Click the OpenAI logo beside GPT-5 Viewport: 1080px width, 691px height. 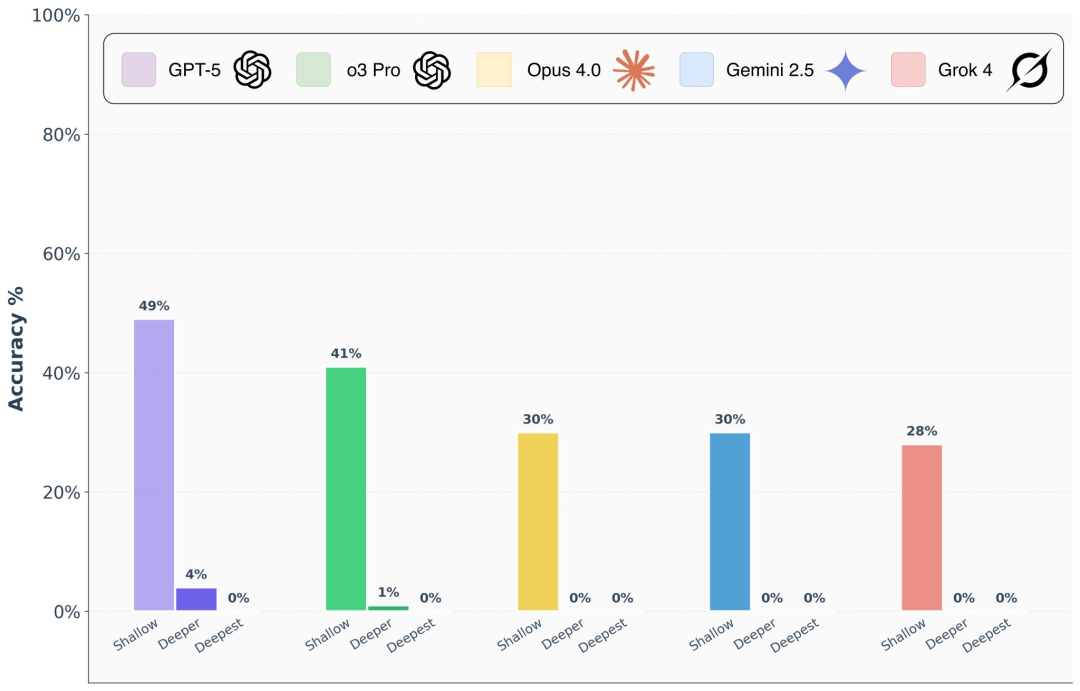pos(253,70)
